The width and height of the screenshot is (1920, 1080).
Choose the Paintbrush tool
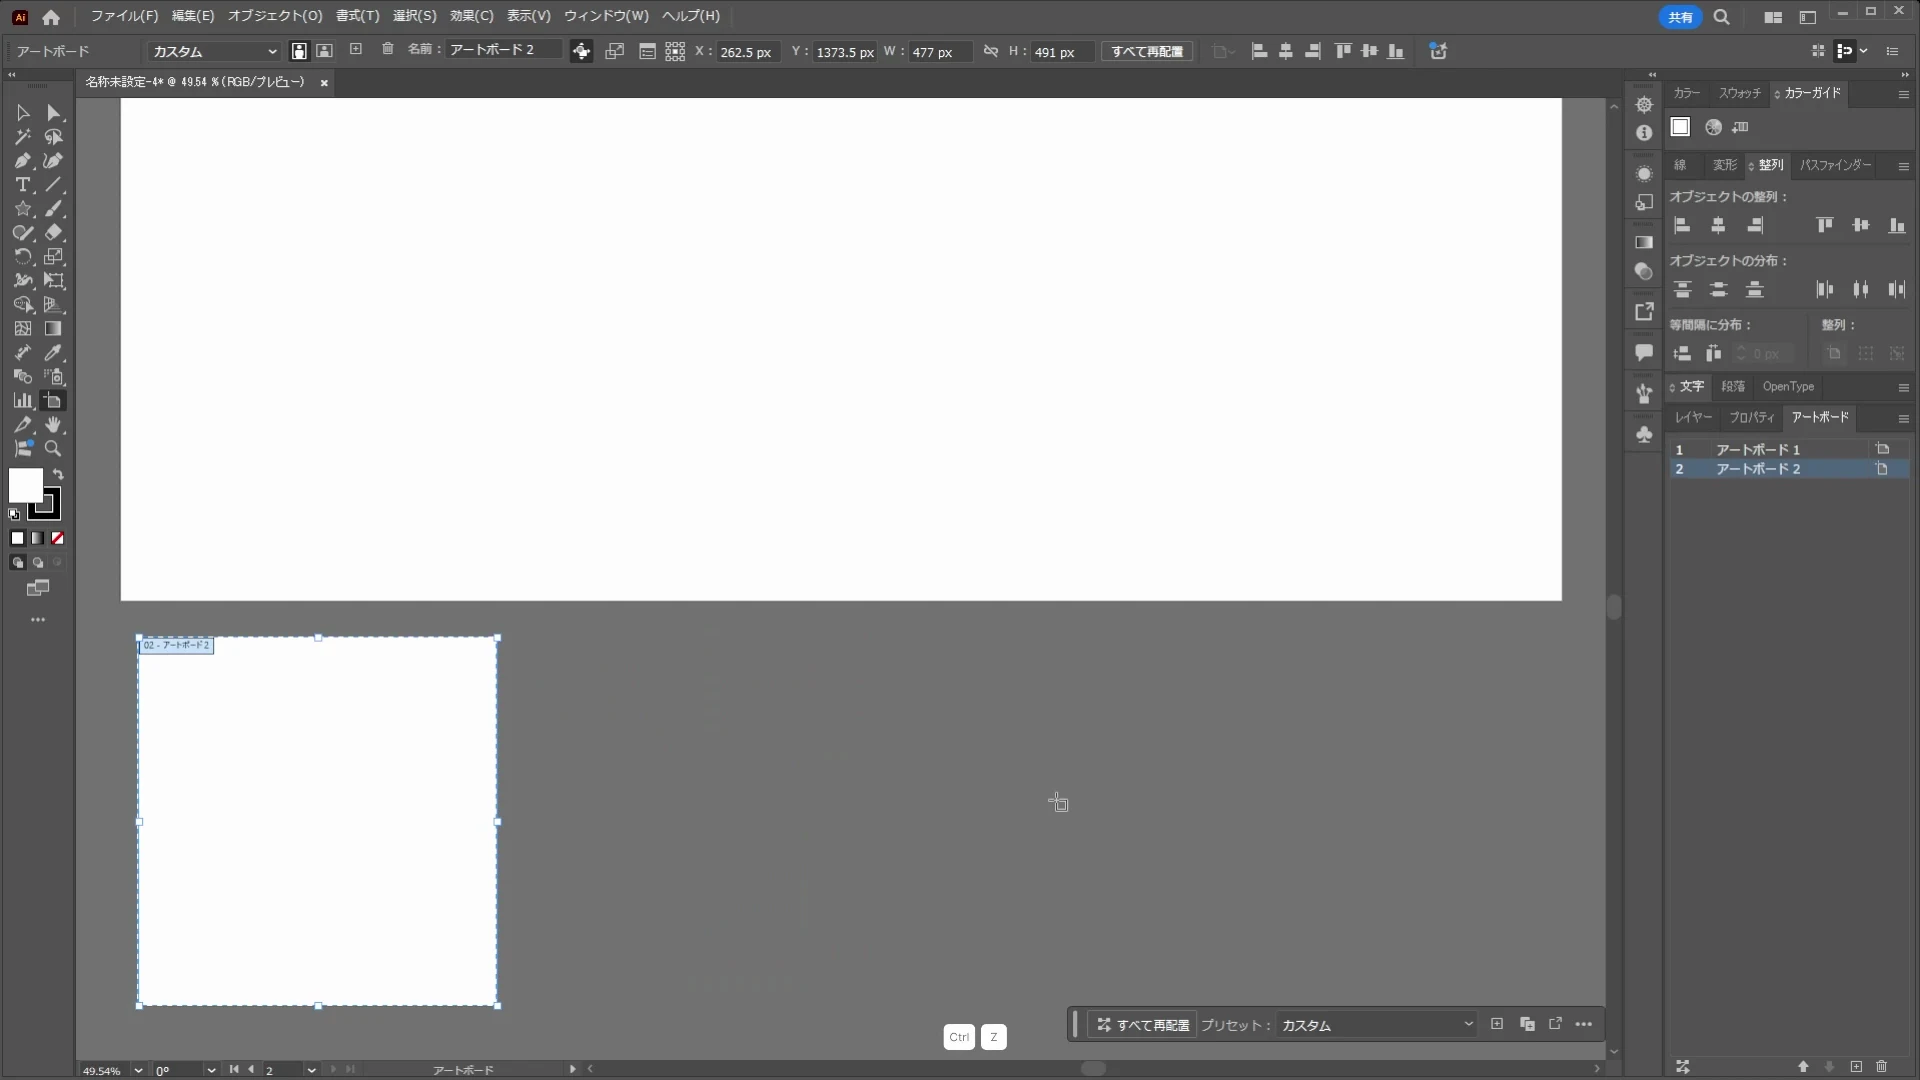pyautogui.click(x=54, y=209)
